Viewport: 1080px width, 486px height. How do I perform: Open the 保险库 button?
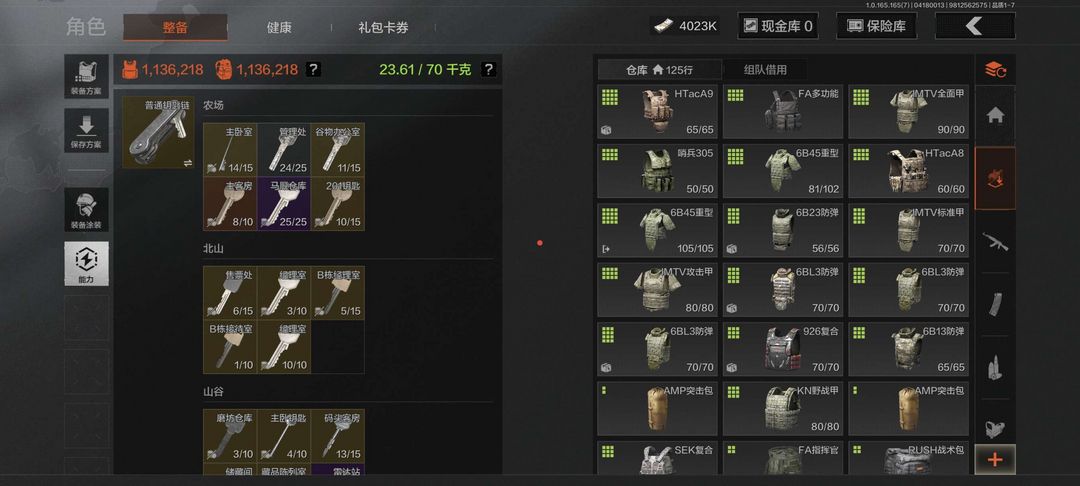876,26
